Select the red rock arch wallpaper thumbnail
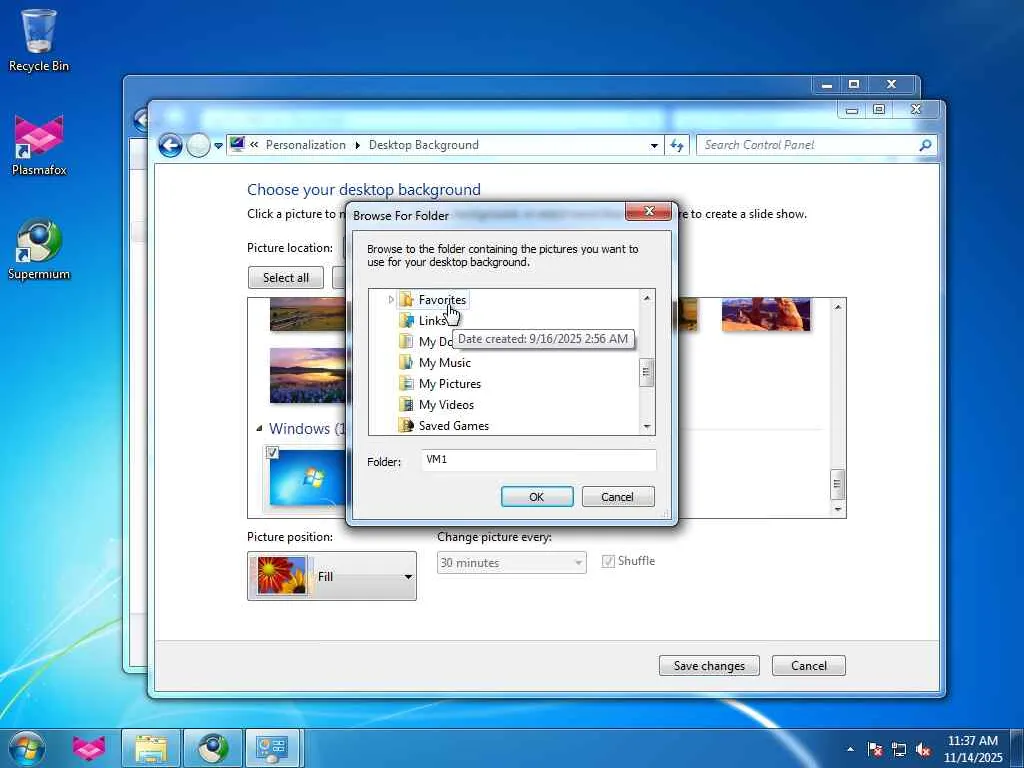 coord(766,315)
